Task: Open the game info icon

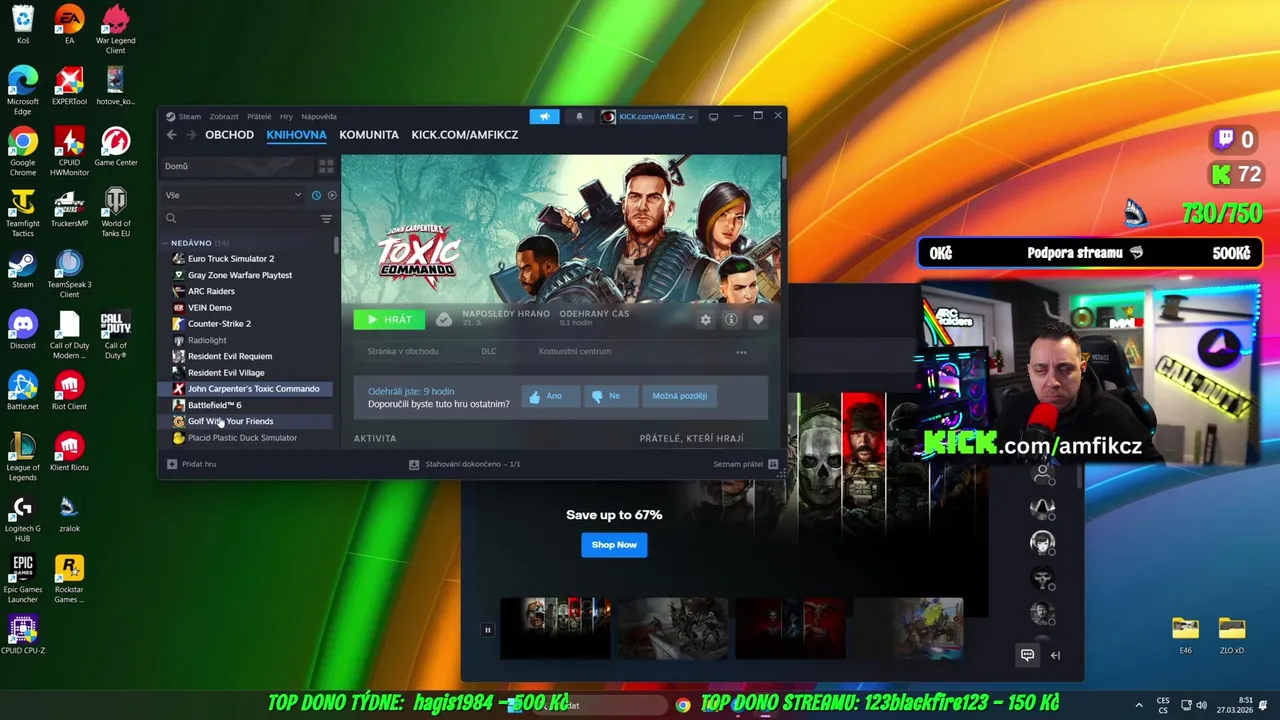Action: tap(731, 320)
